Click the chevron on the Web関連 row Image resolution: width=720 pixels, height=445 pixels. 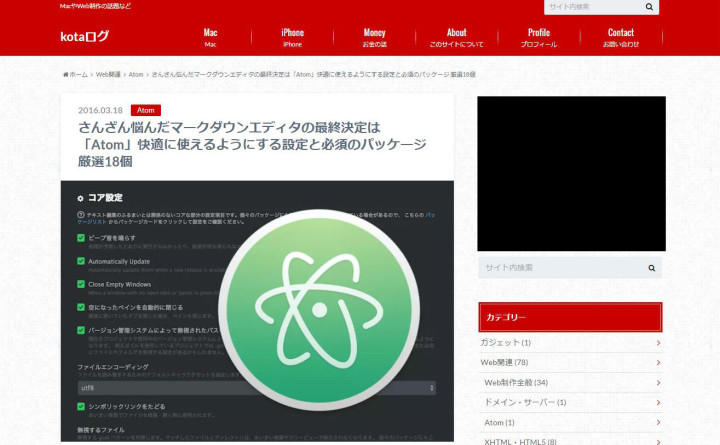pos(658,363)
